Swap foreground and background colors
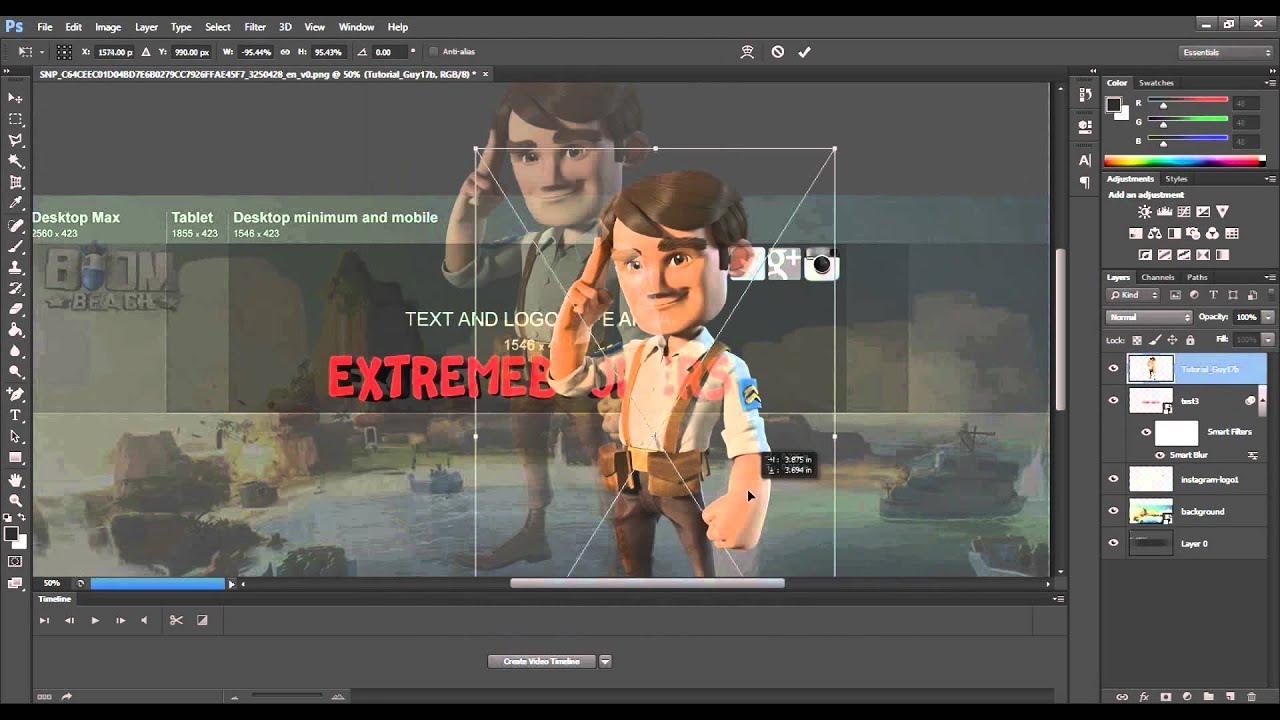Screen dimensions: 1280x720 [x=22, y=518]
